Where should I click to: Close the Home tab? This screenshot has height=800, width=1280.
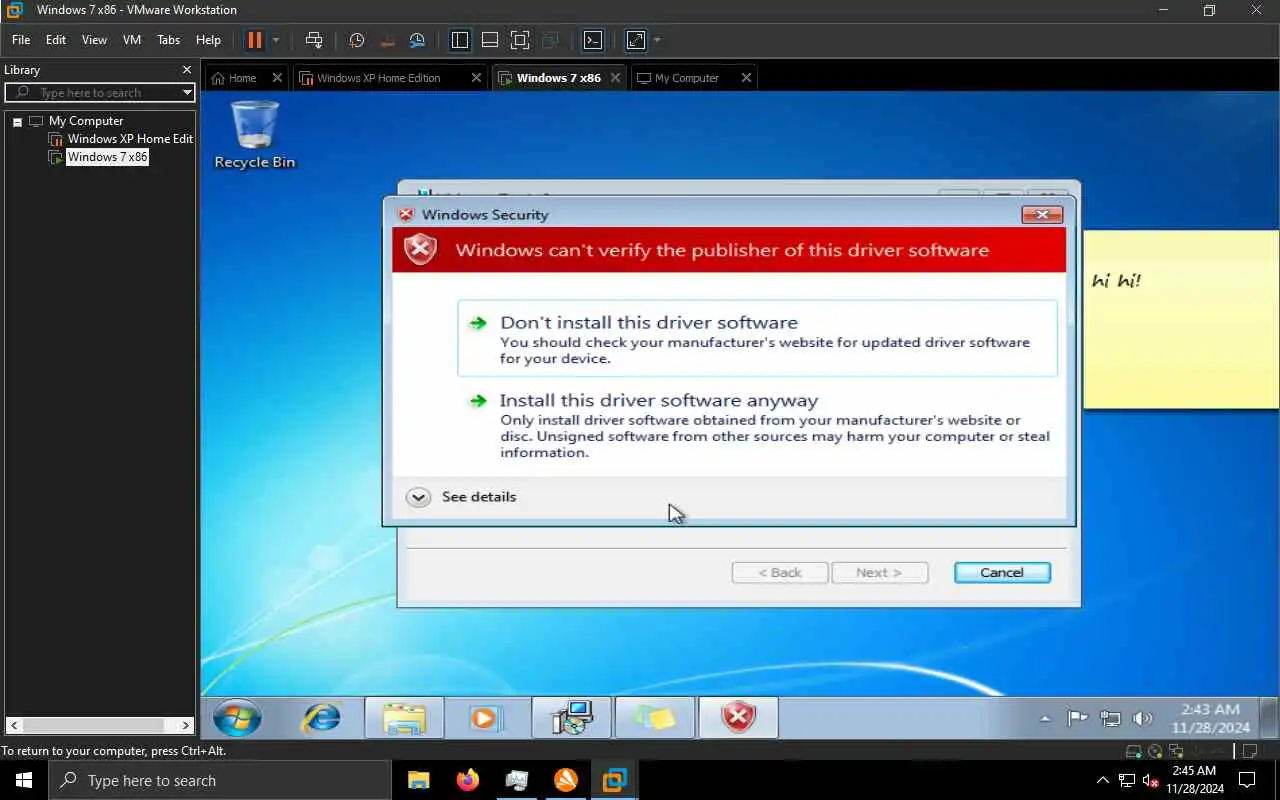(277, 78)
